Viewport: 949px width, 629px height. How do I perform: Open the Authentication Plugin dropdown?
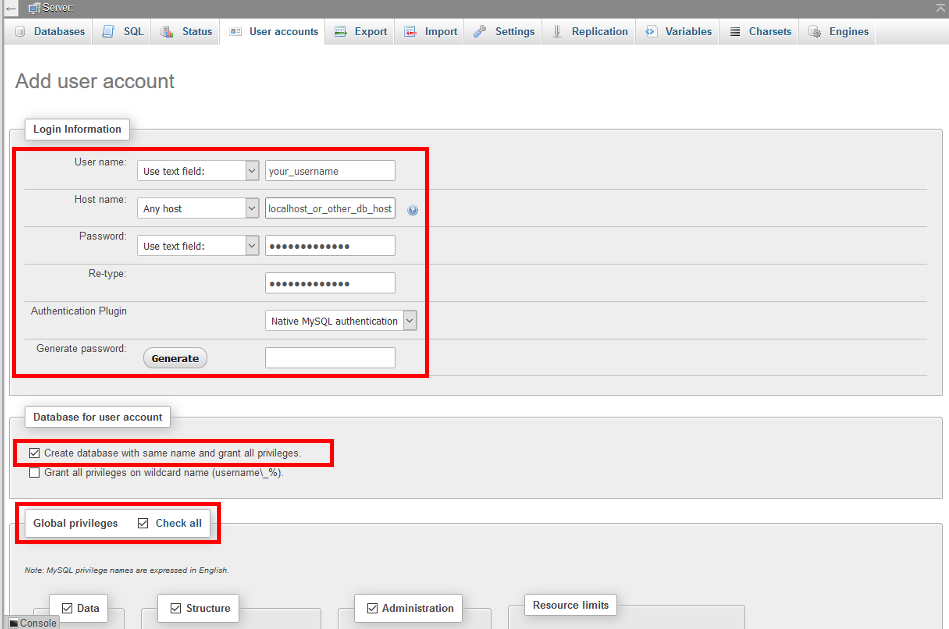(x=341, y=321)
